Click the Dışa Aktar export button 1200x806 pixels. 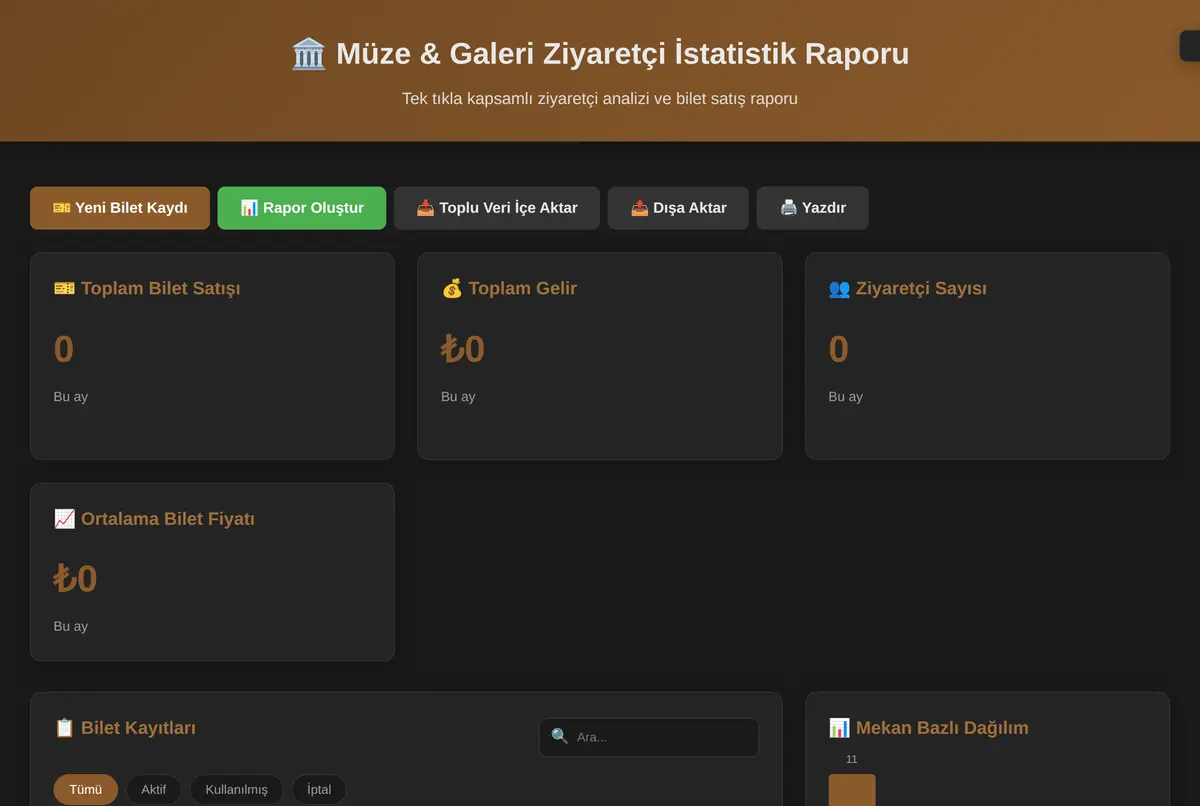(x=678, y=208)
